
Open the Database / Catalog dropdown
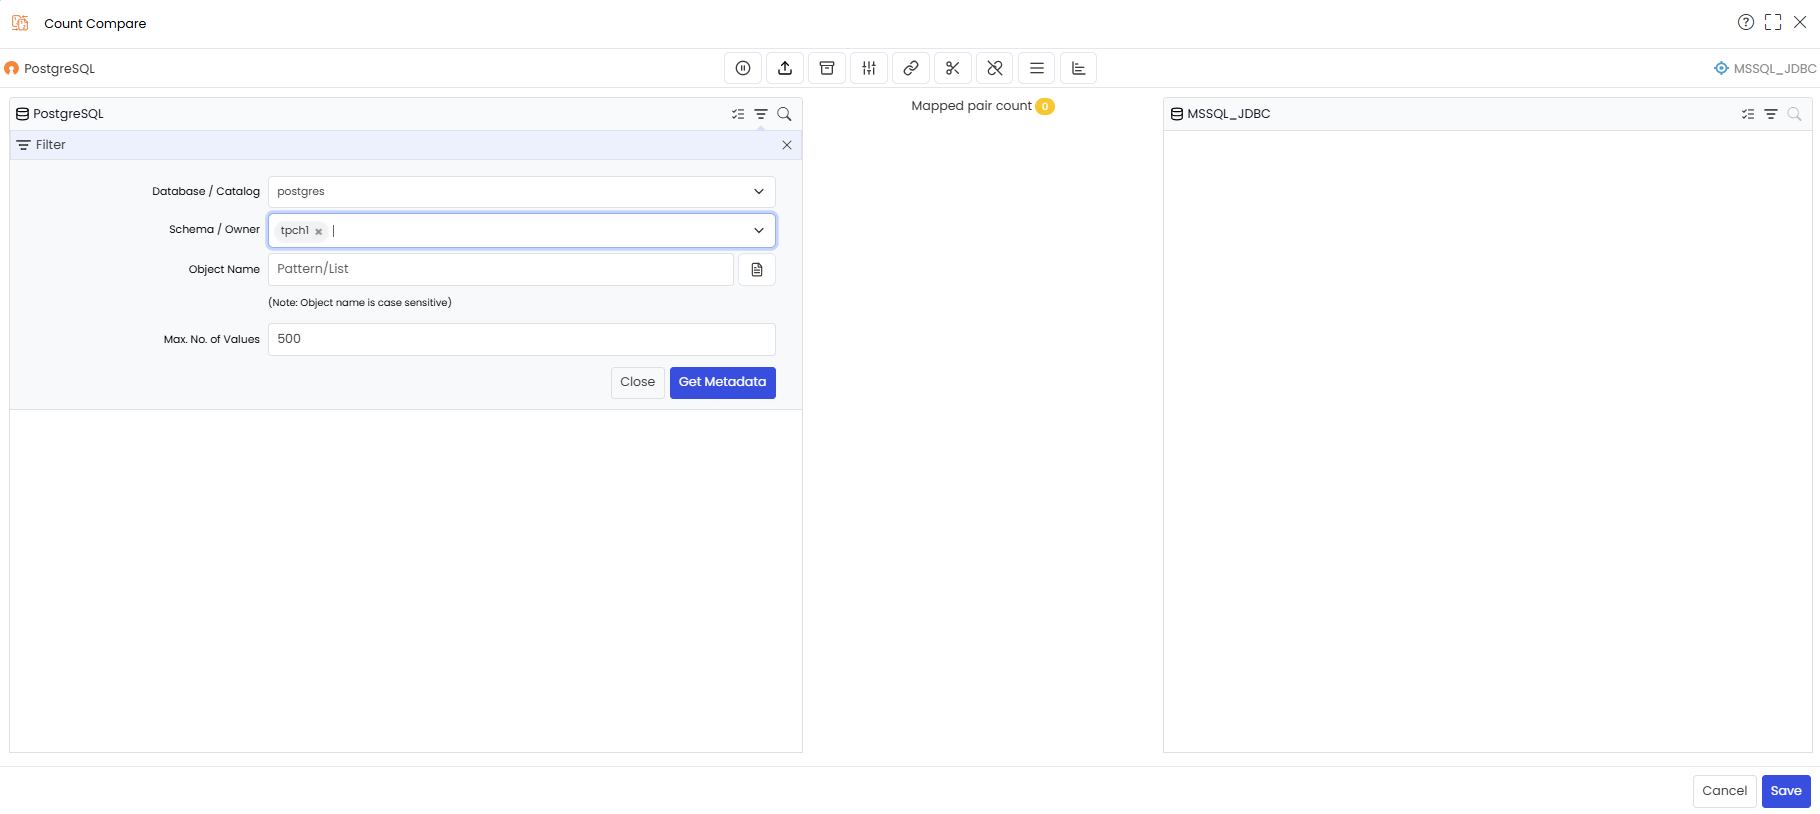pos(522,192)
